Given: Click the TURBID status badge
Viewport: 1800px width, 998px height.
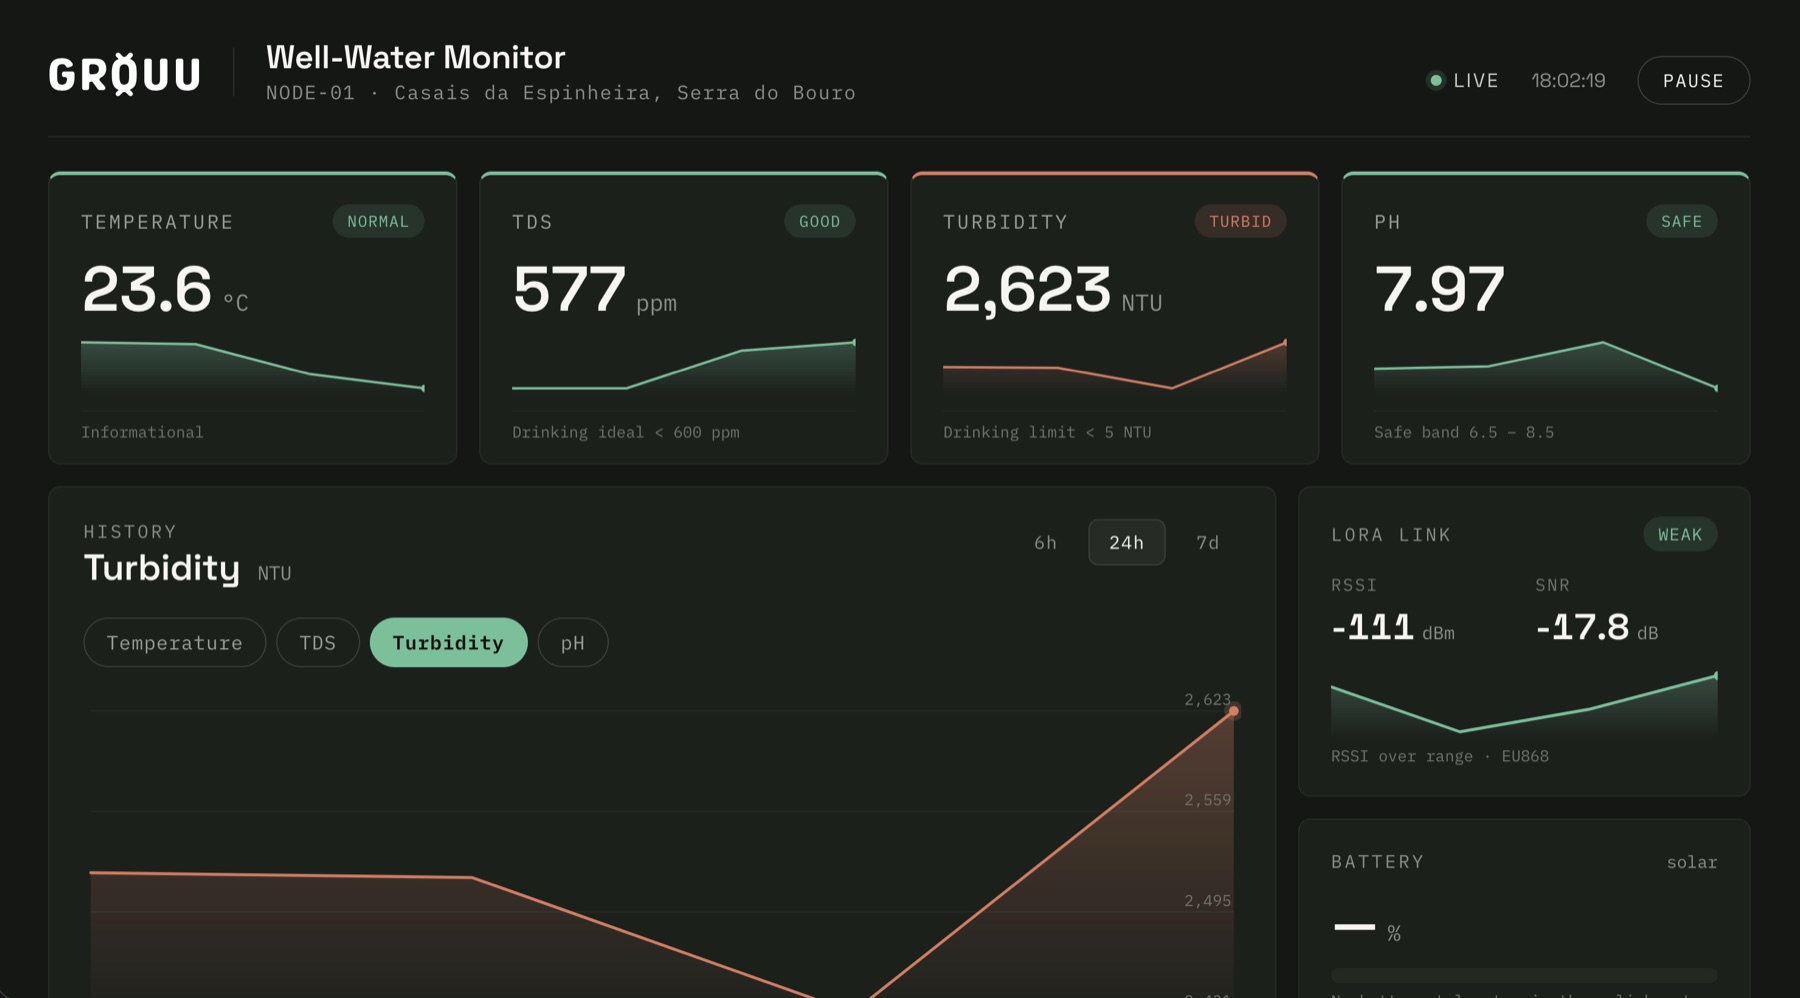Looking at the screenshot, I should [x=1240, y=221].
